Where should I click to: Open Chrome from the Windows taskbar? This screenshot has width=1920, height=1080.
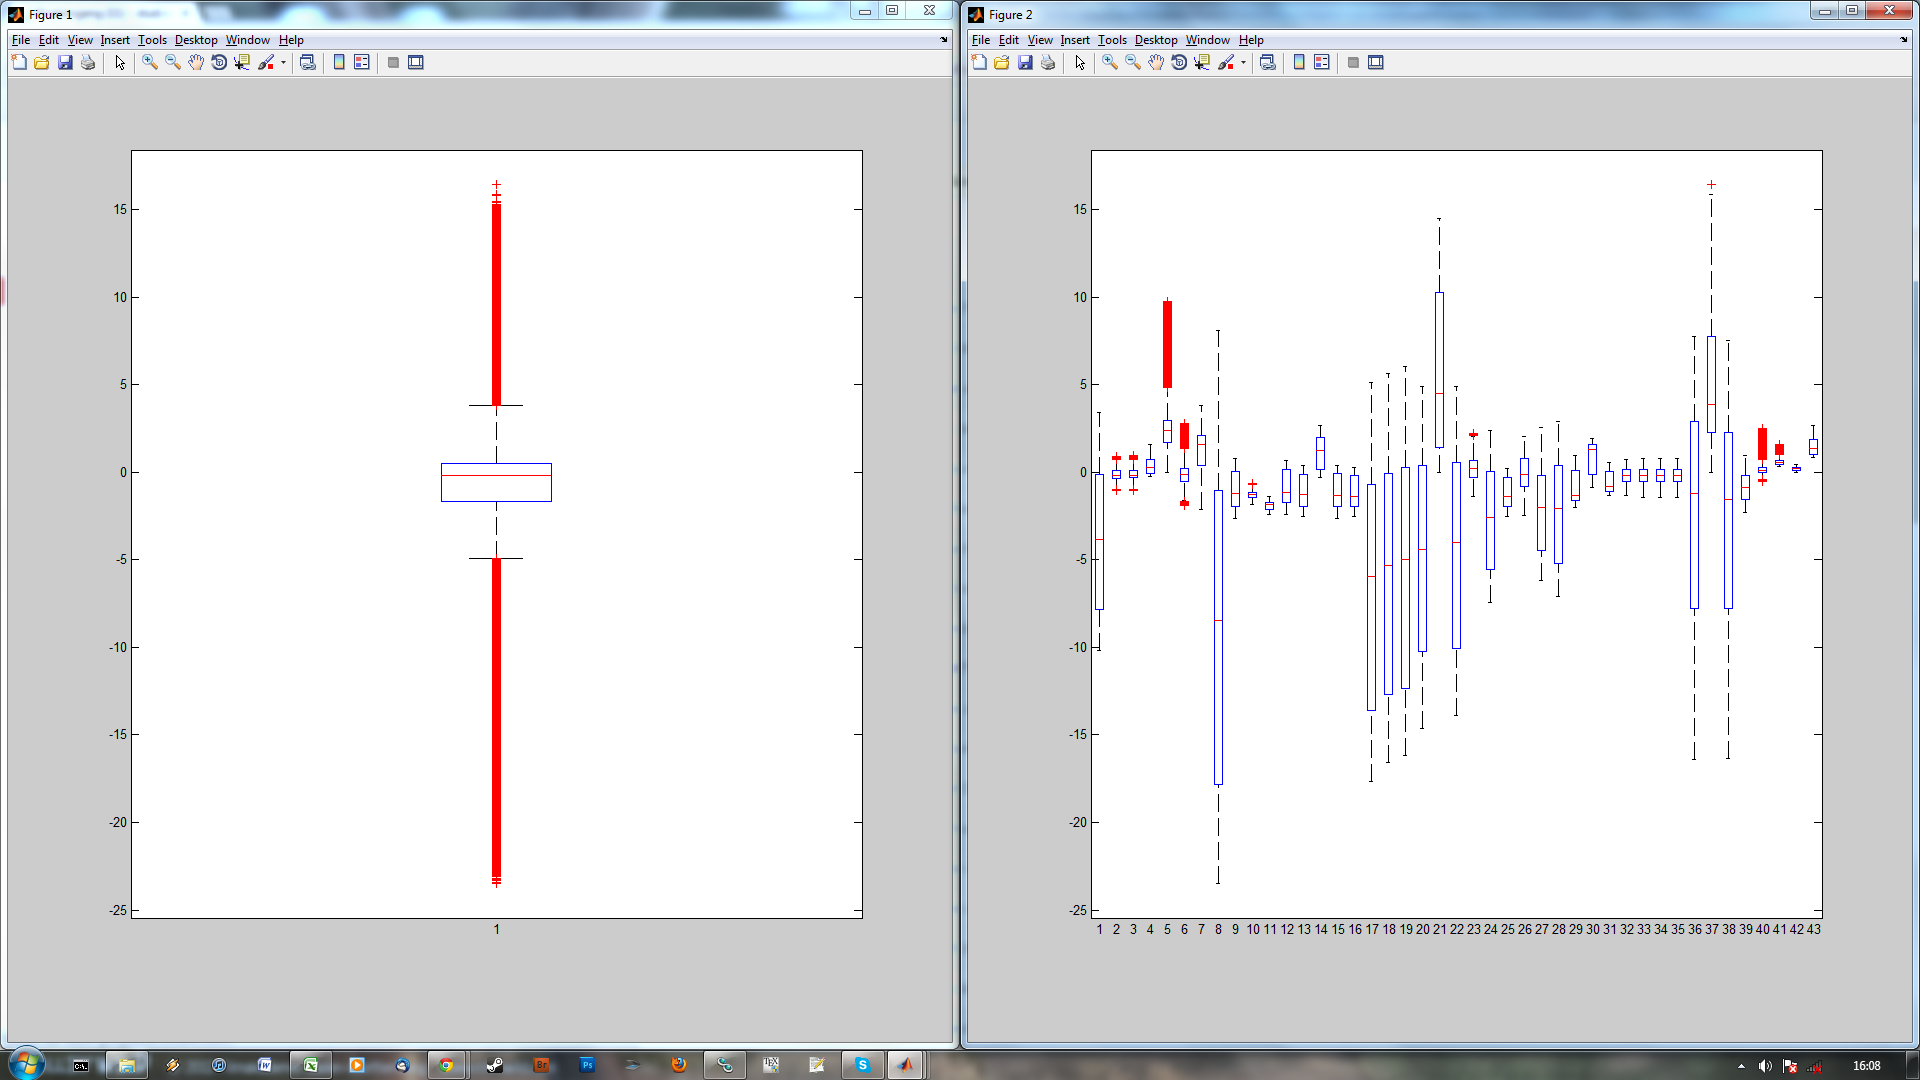tap(447, 1065)
